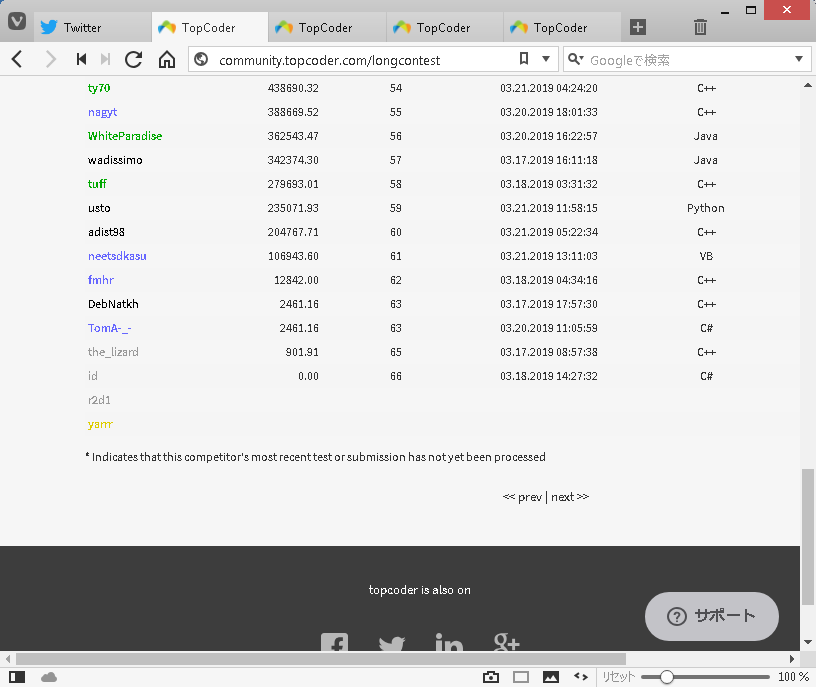This screenshot has height=687, width=816.
Task: Open the サポート help button
Action: (711, 616)
